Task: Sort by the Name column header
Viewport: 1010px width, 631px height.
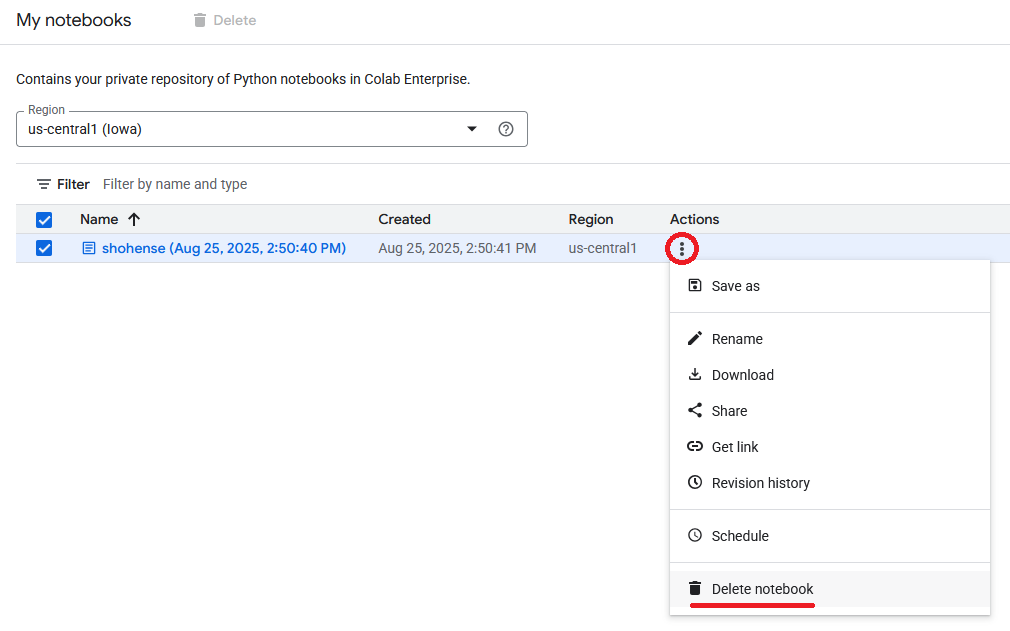Action: 99,219
